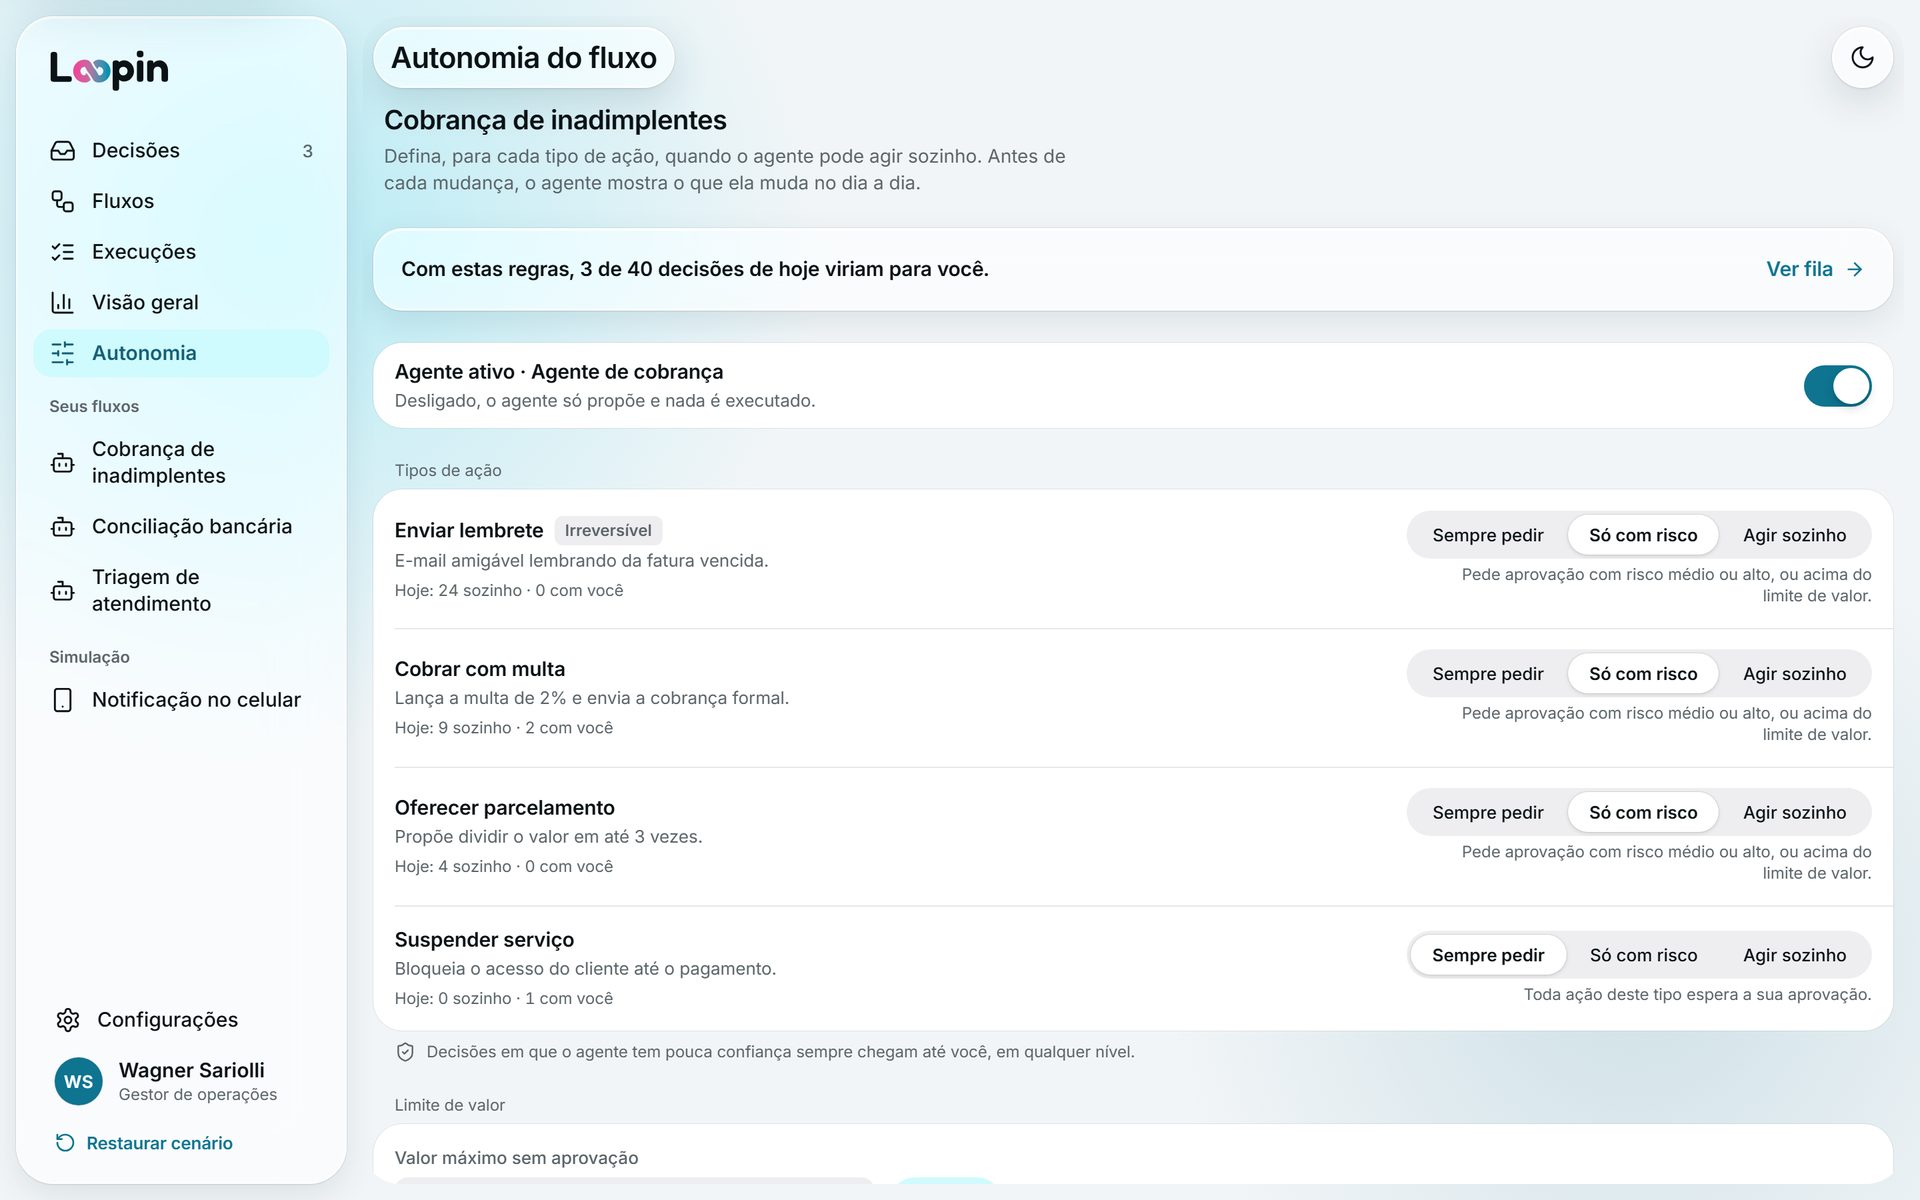Click the Execuções checklist icon

(x=63, y=252)
